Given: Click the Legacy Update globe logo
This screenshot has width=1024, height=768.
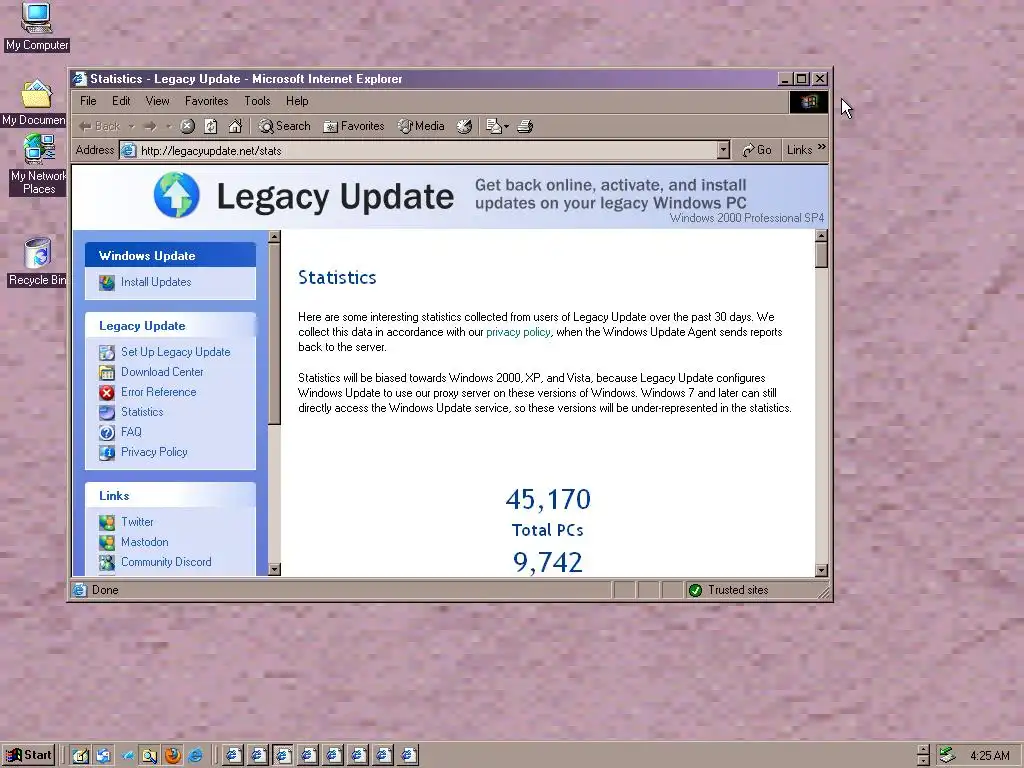Looking at the screenshot, I should pos(176,195).
